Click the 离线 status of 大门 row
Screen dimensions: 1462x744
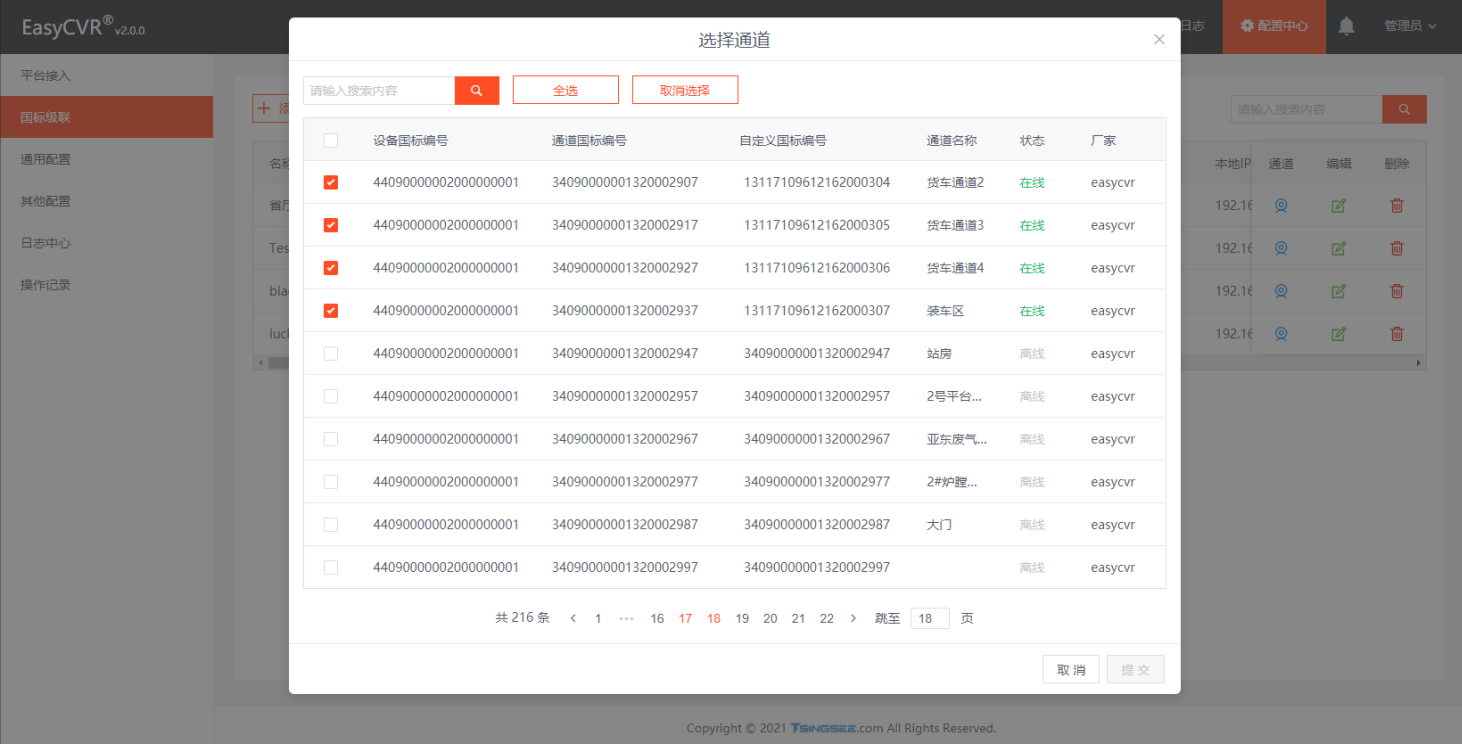pyautogui.click(x=1032, y=525)
